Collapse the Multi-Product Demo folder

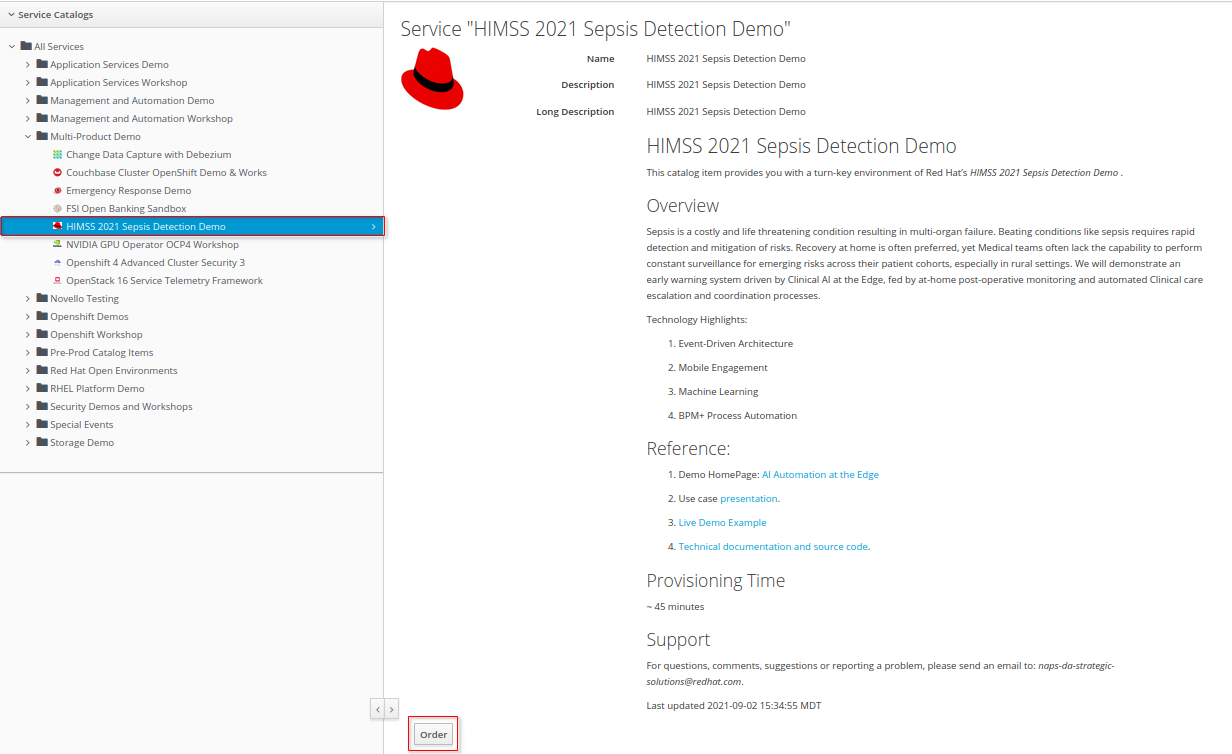[x=28, y=137]
